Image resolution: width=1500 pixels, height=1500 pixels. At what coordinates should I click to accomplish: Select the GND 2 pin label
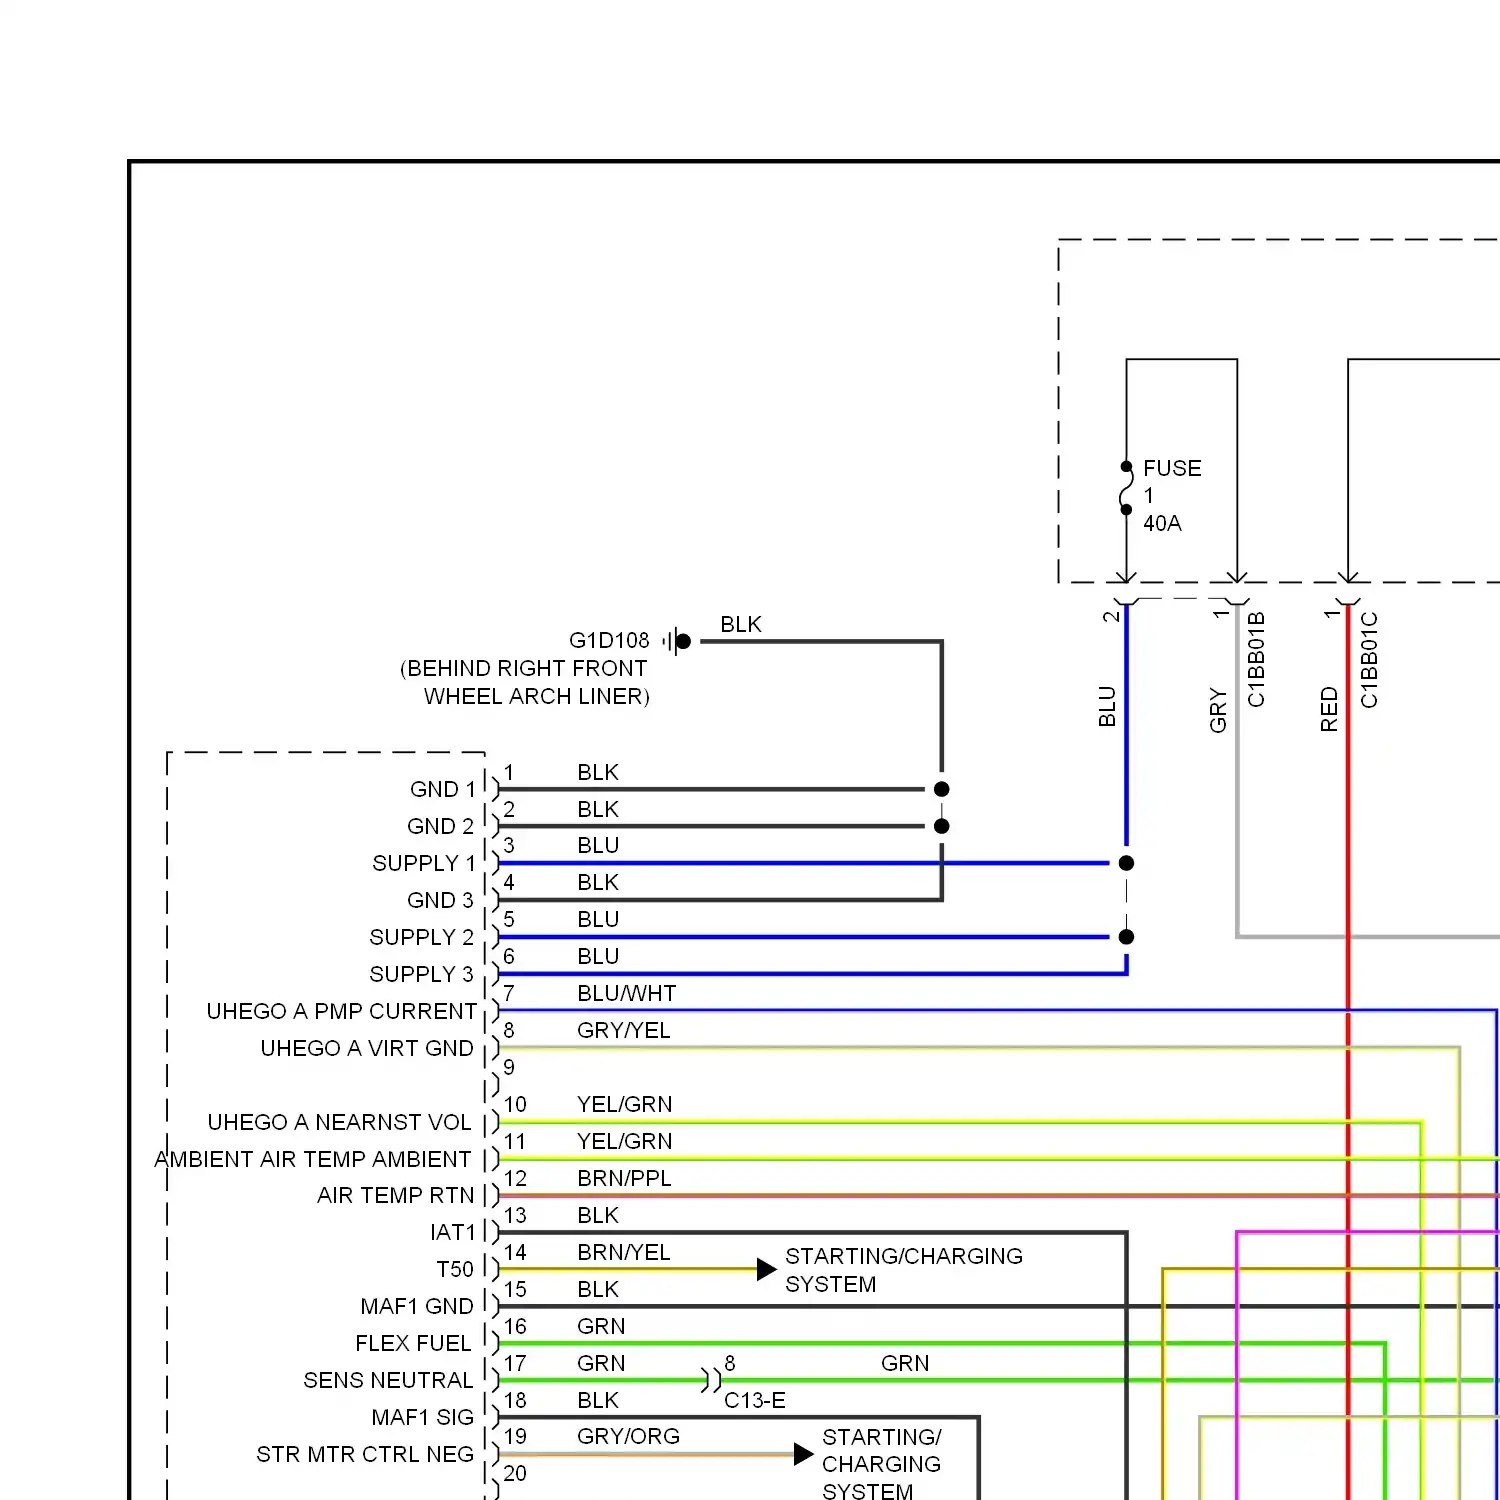[440, 826]
